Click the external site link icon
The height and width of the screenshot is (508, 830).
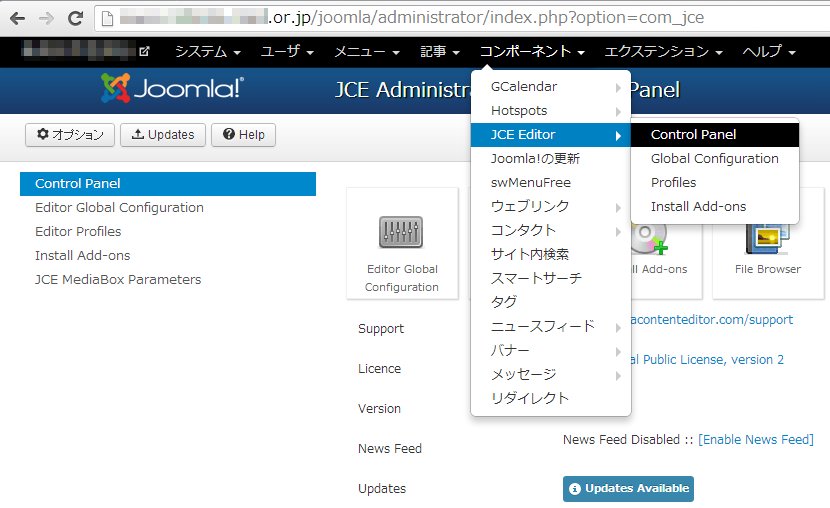(144, 51)
